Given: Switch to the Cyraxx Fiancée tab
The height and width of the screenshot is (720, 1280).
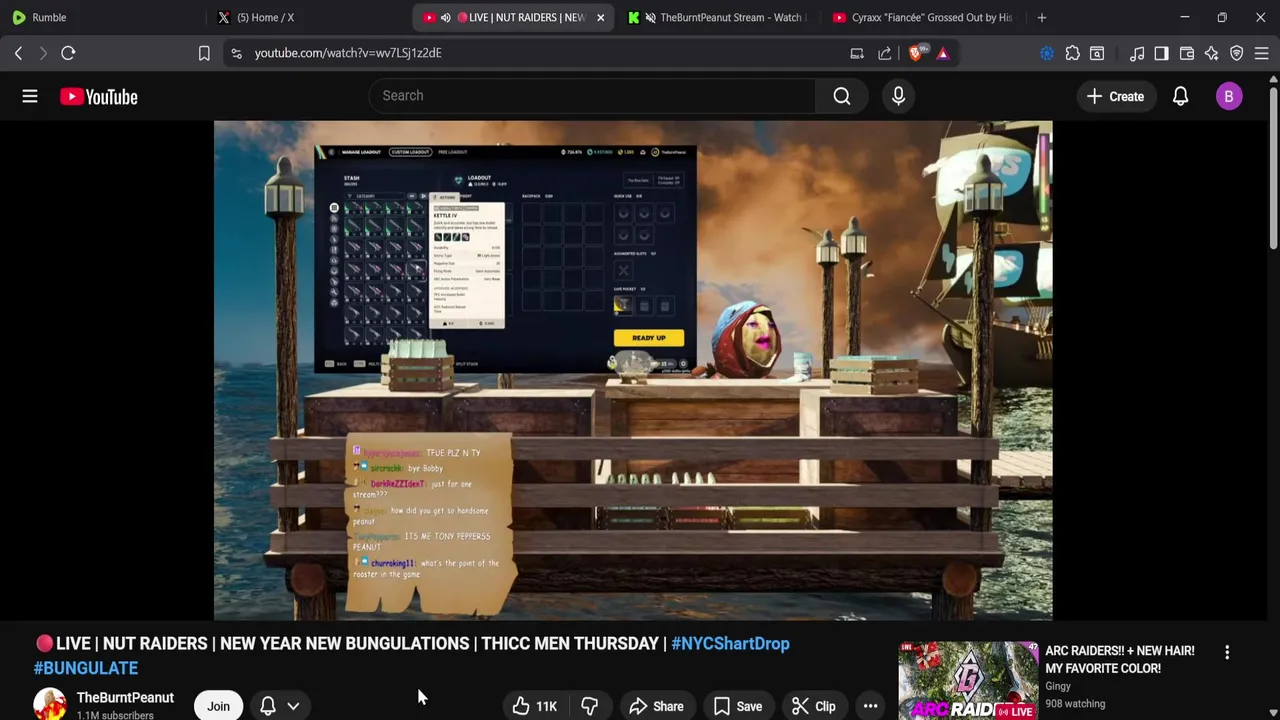Looking at the screenshot, I should [922, 17].
